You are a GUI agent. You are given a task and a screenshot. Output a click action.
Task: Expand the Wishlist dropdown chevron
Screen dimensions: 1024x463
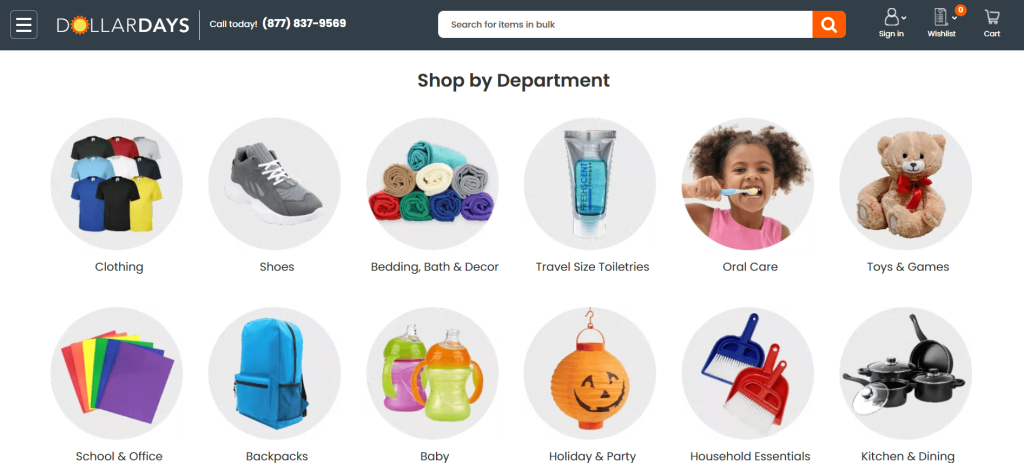pos(952,18)
